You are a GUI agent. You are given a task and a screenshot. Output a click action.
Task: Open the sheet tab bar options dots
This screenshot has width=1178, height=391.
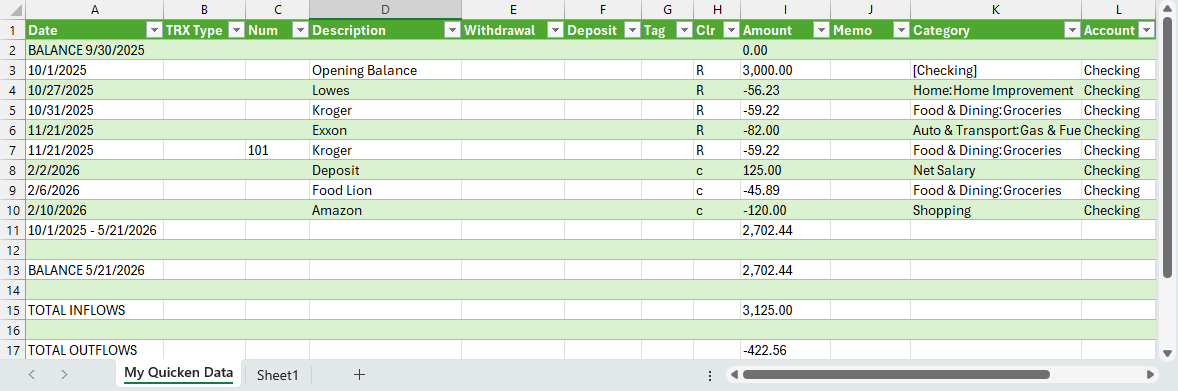(710, 375)
